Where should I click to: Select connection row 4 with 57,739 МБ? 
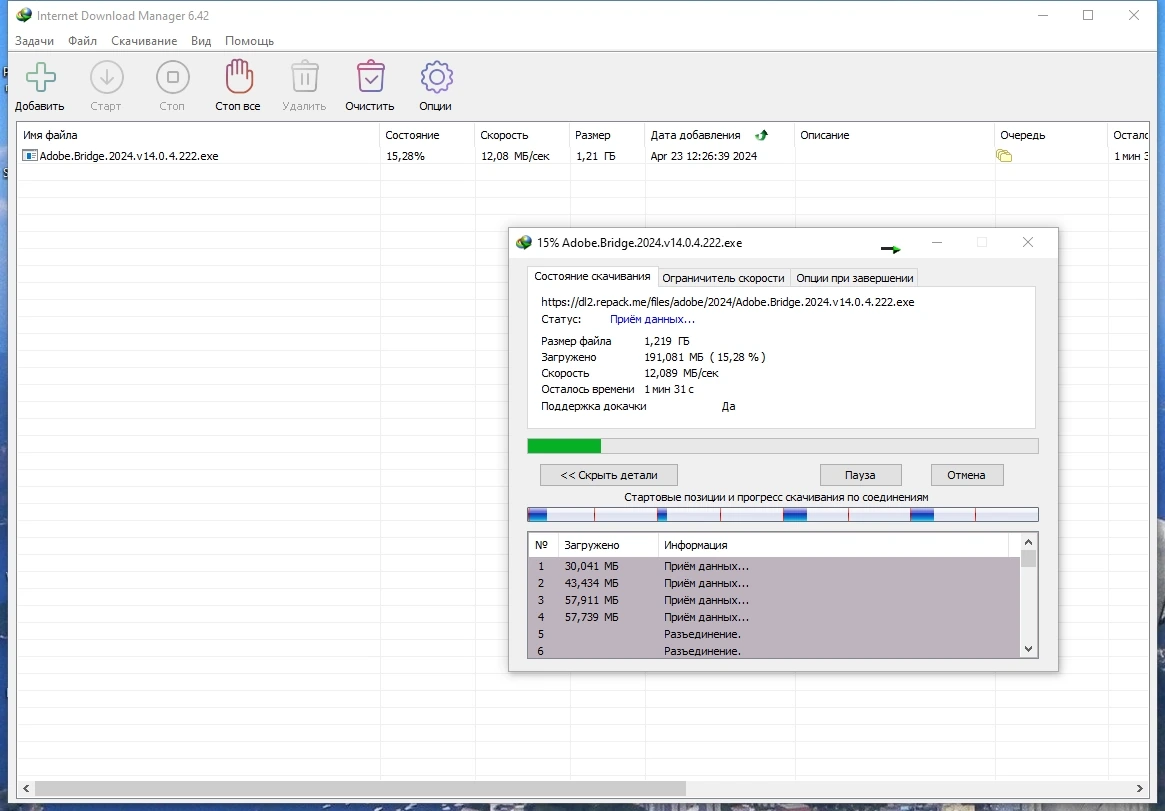click(x=774, y=617)
